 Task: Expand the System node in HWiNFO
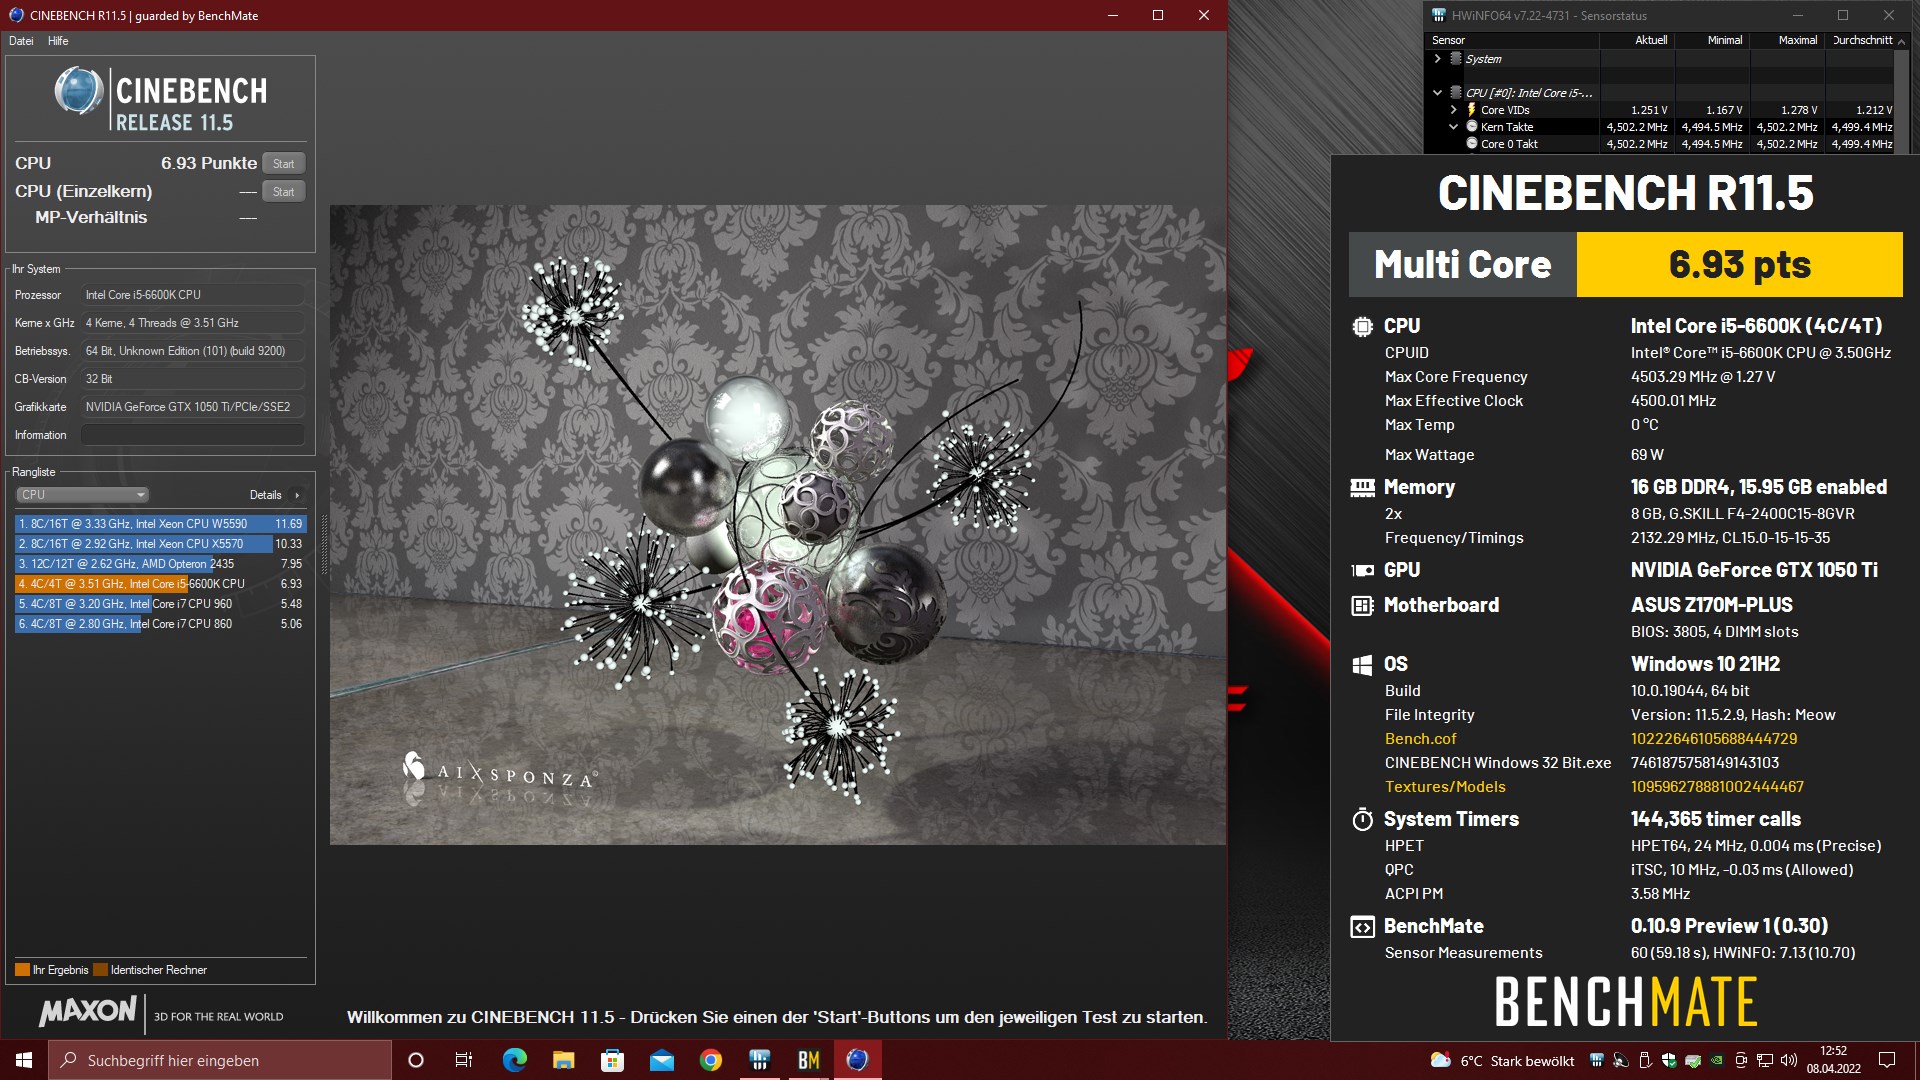tap(1438, 59)
